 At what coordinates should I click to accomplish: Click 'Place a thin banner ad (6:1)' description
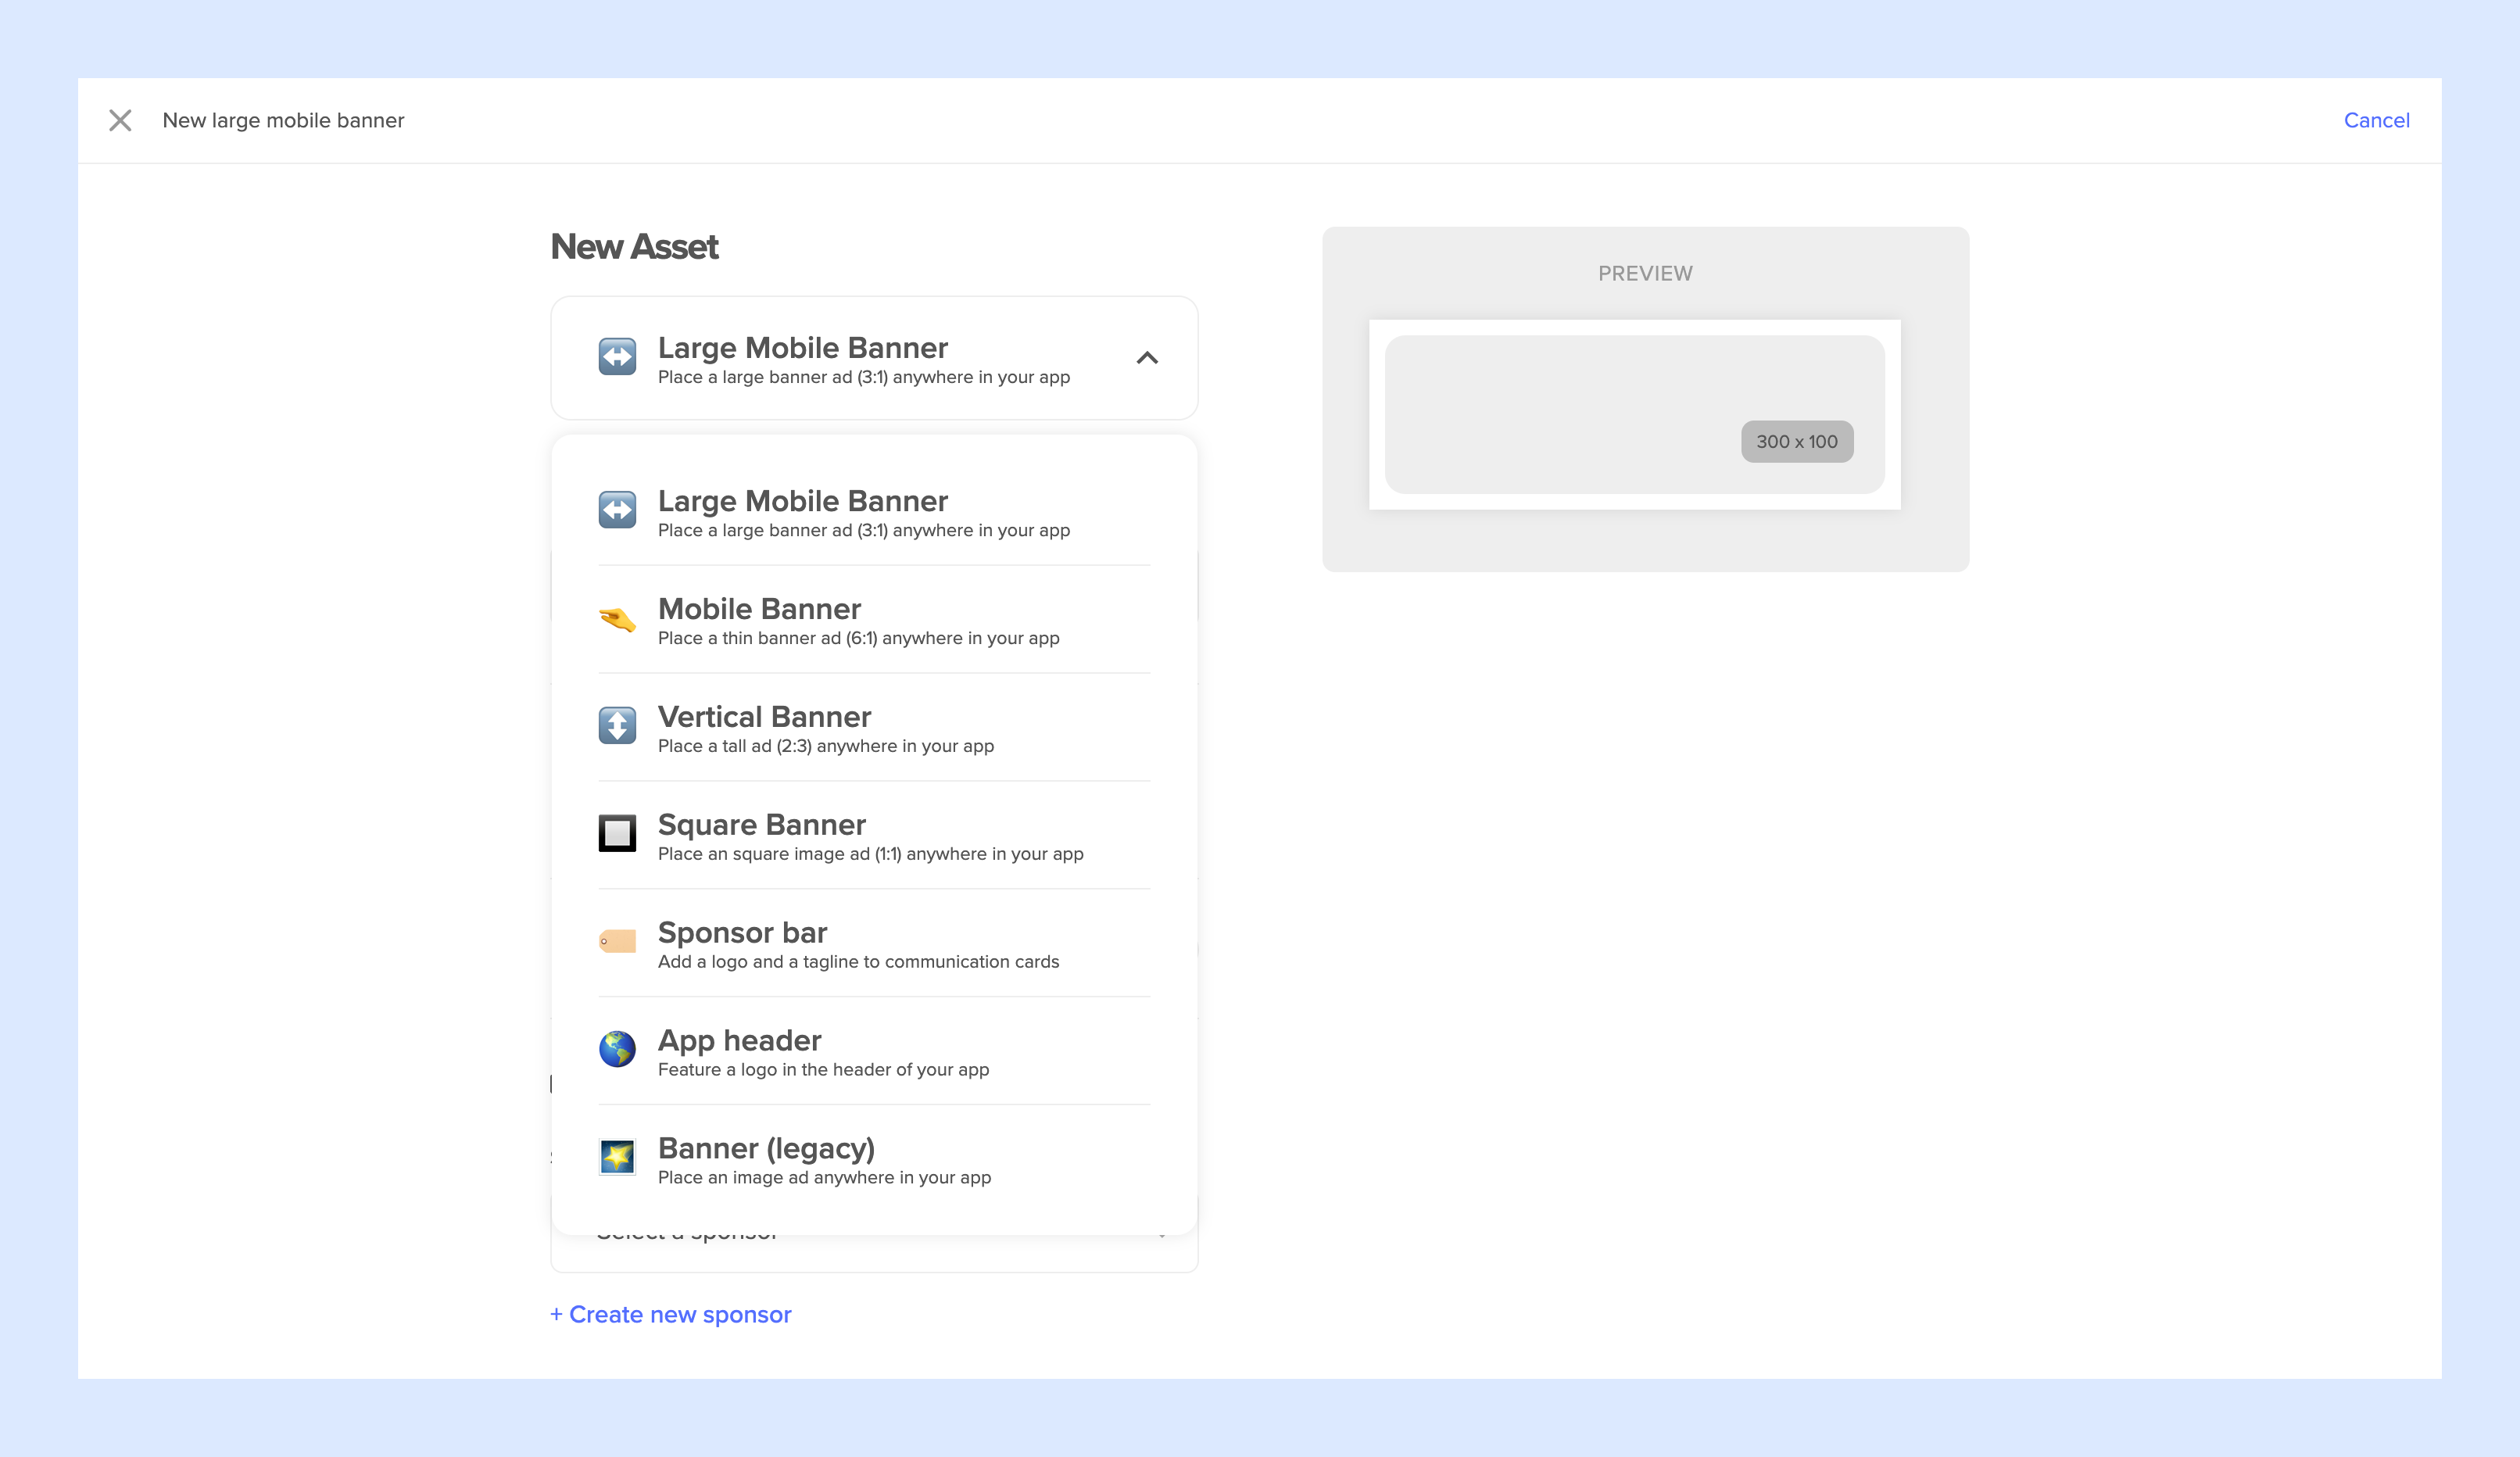858,638
